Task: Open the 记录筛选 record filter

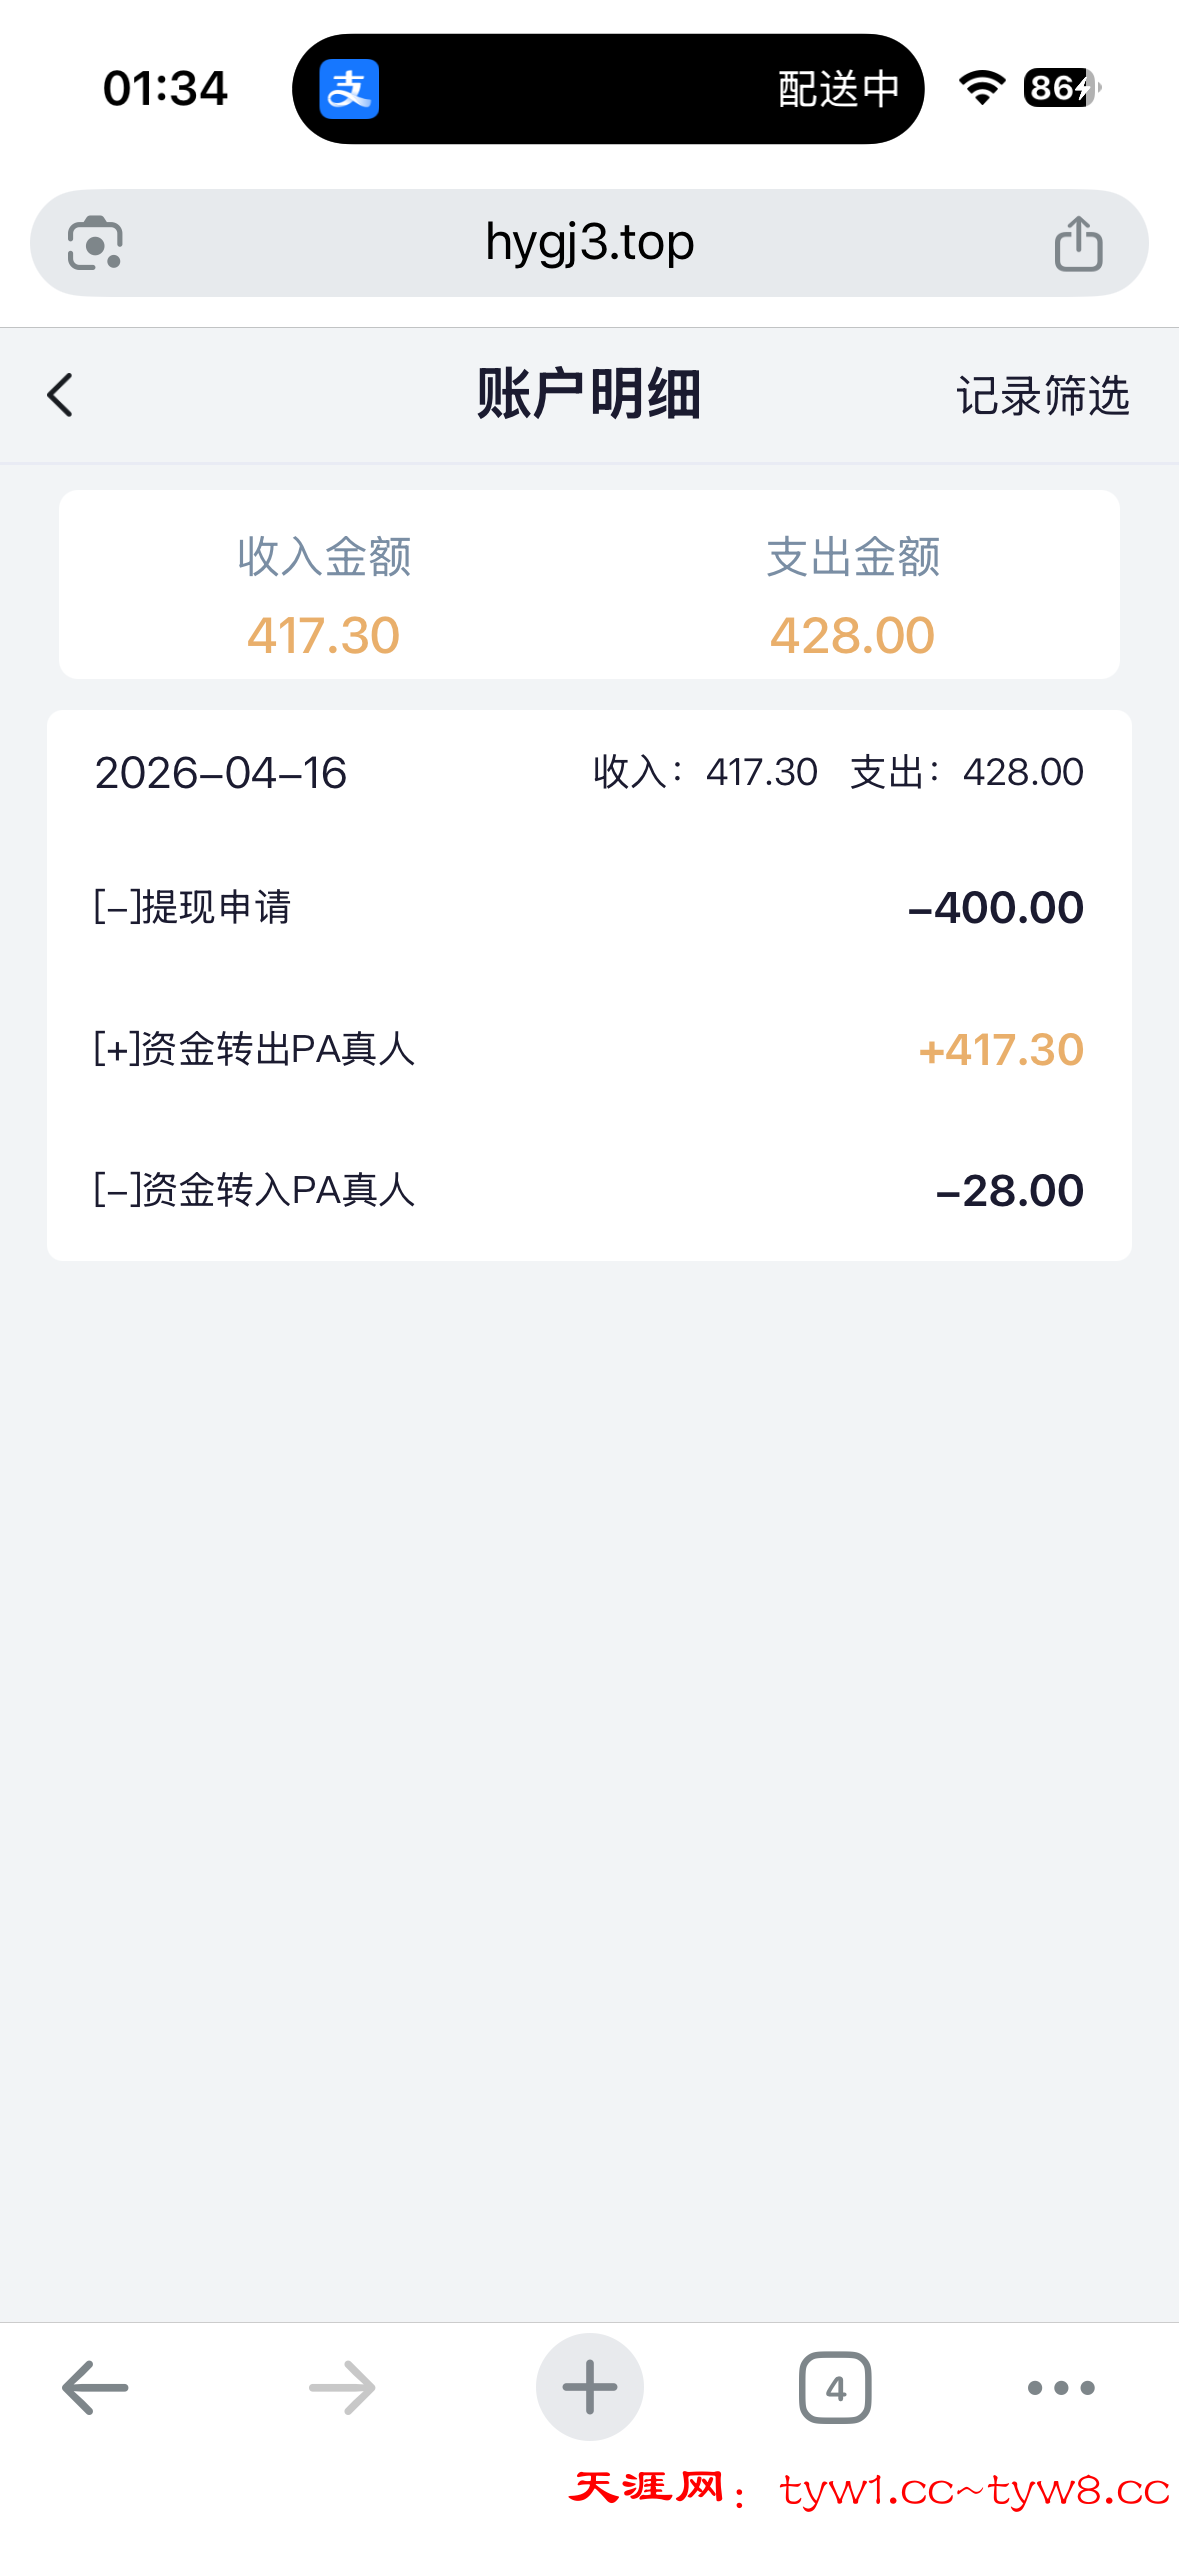Action: [x=1042, y=396]
